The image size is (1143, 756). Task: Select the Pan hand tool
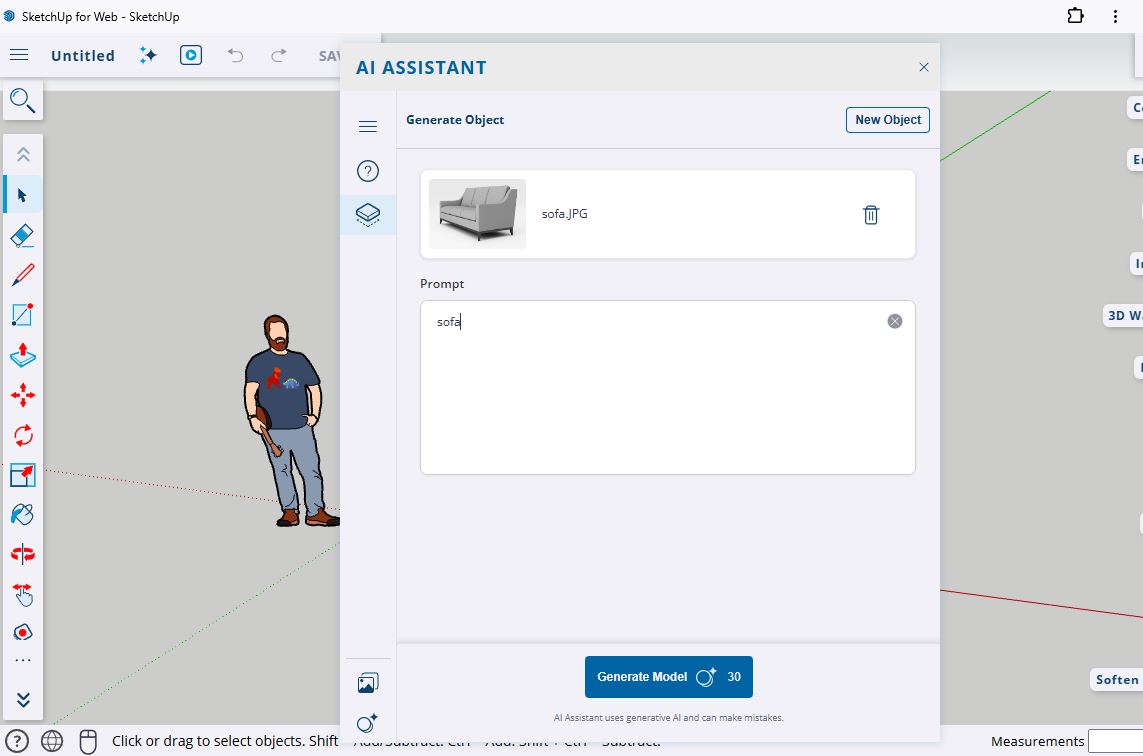(23, 594)
